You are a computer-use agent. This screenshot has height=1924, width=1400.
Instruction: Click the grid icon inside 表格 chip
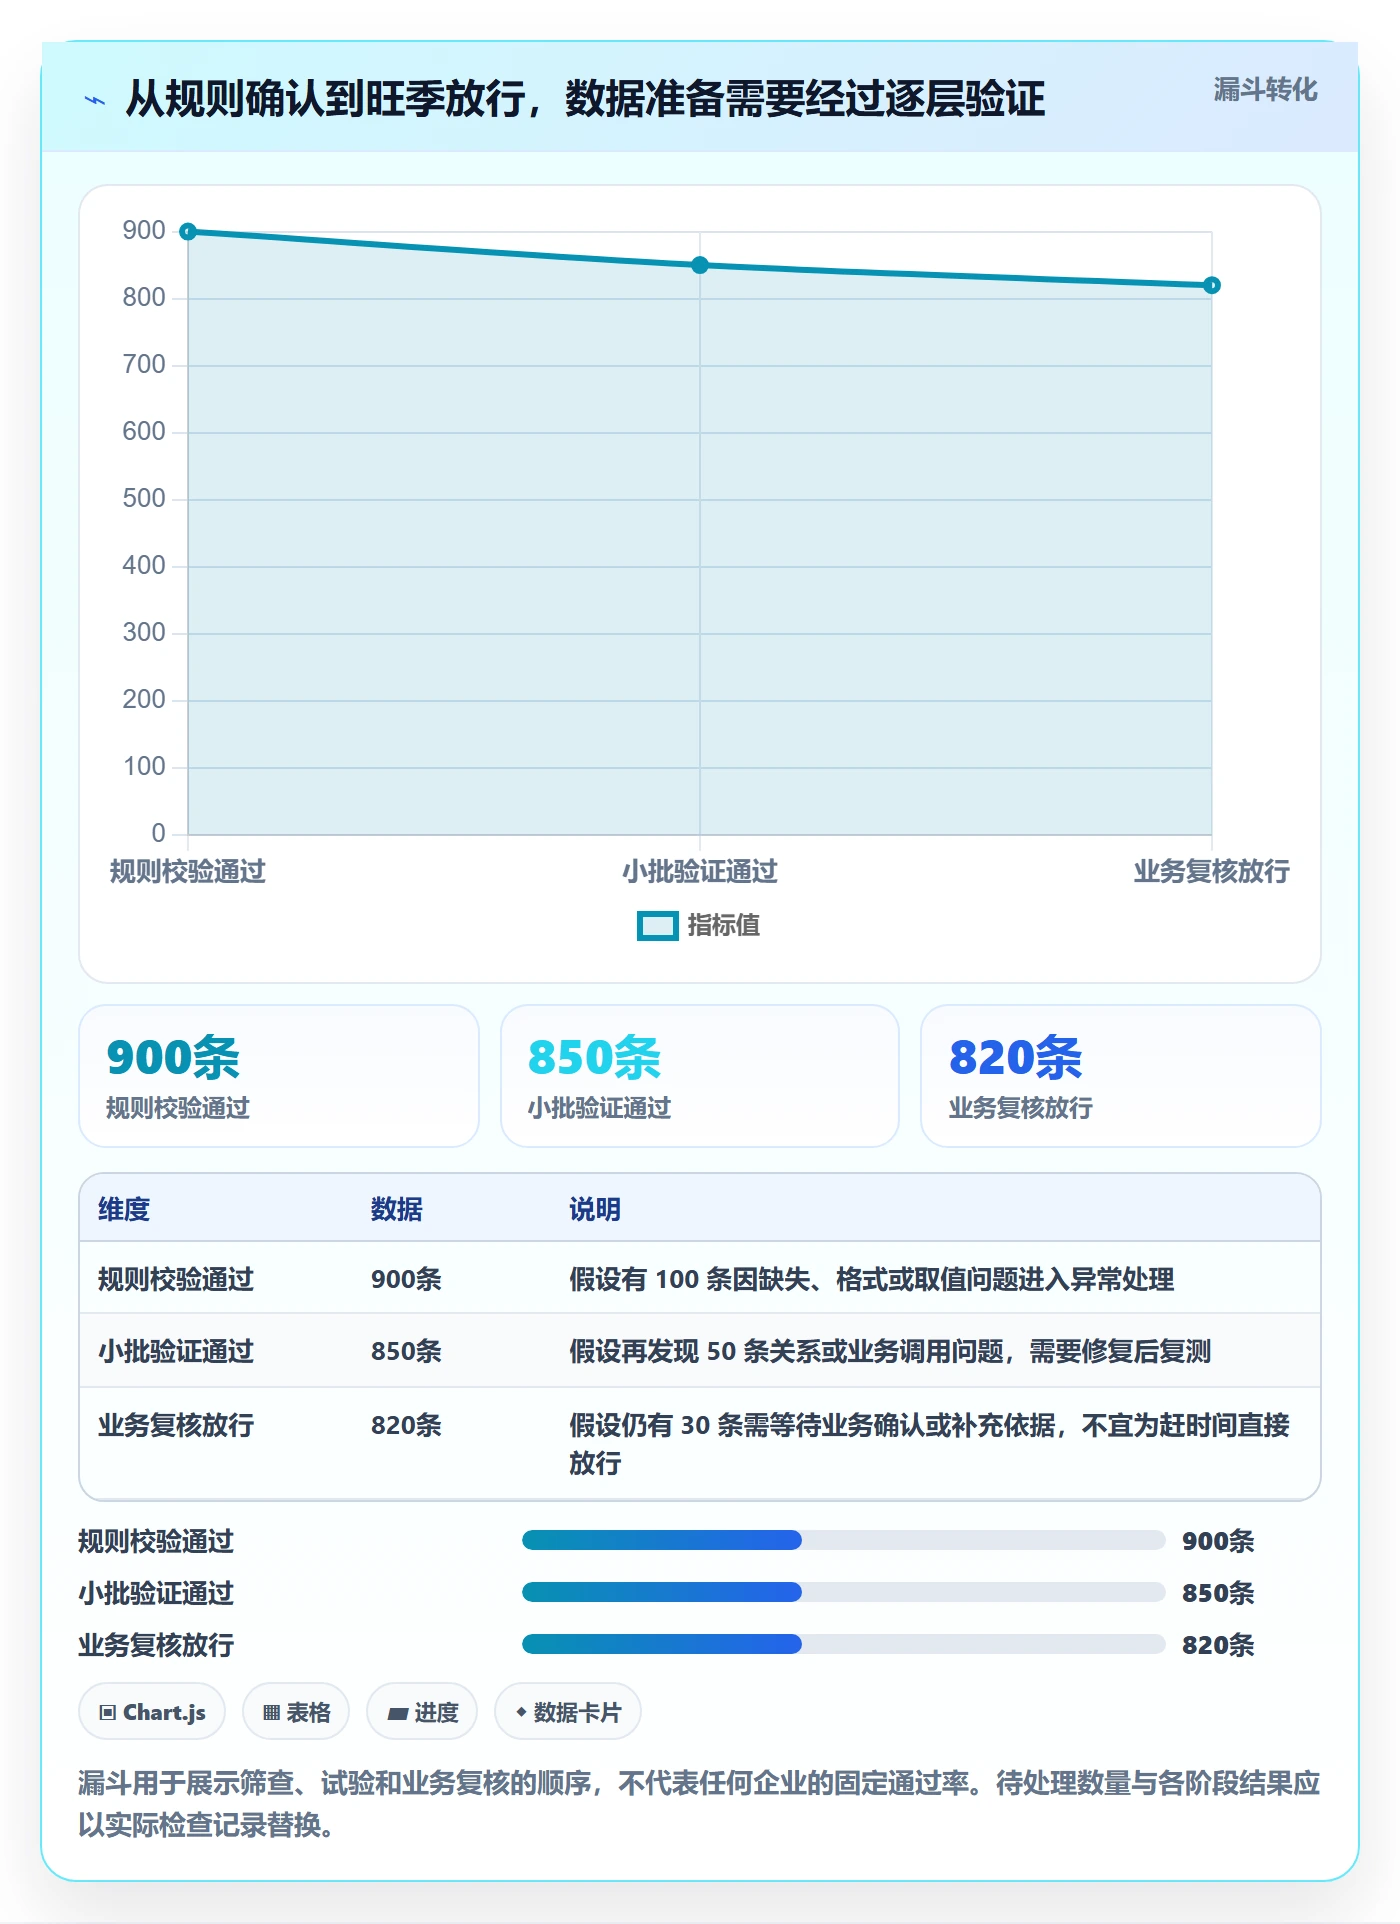coord(271,1713)
